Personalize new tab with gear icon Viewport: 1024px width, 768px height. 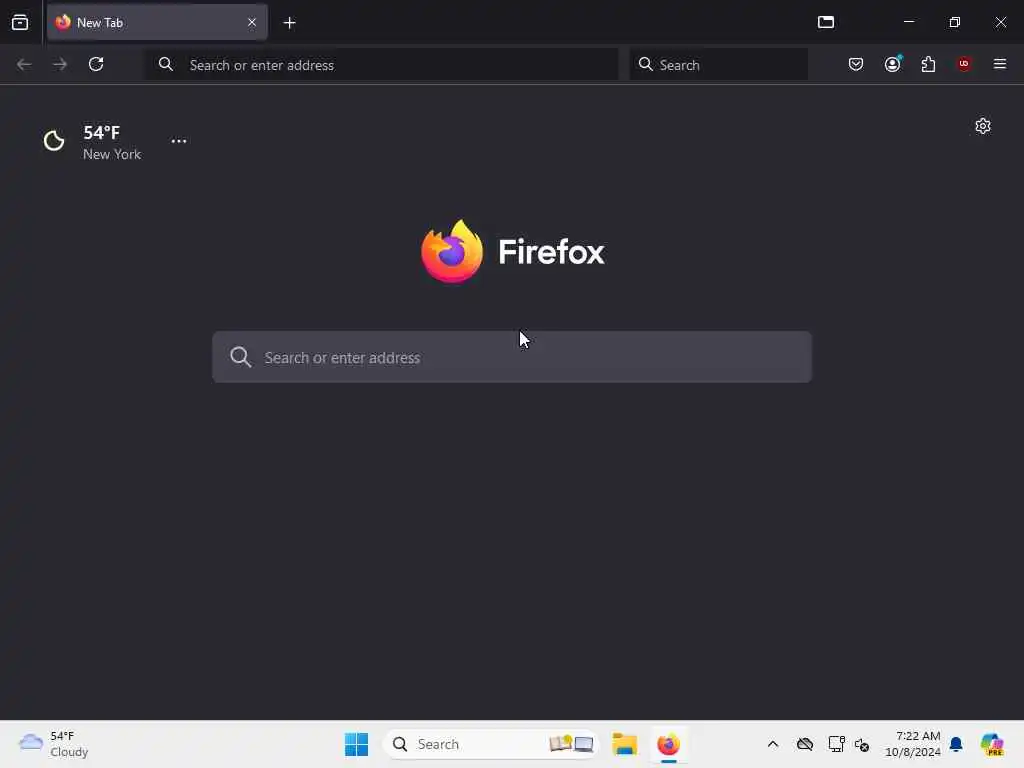983,126
